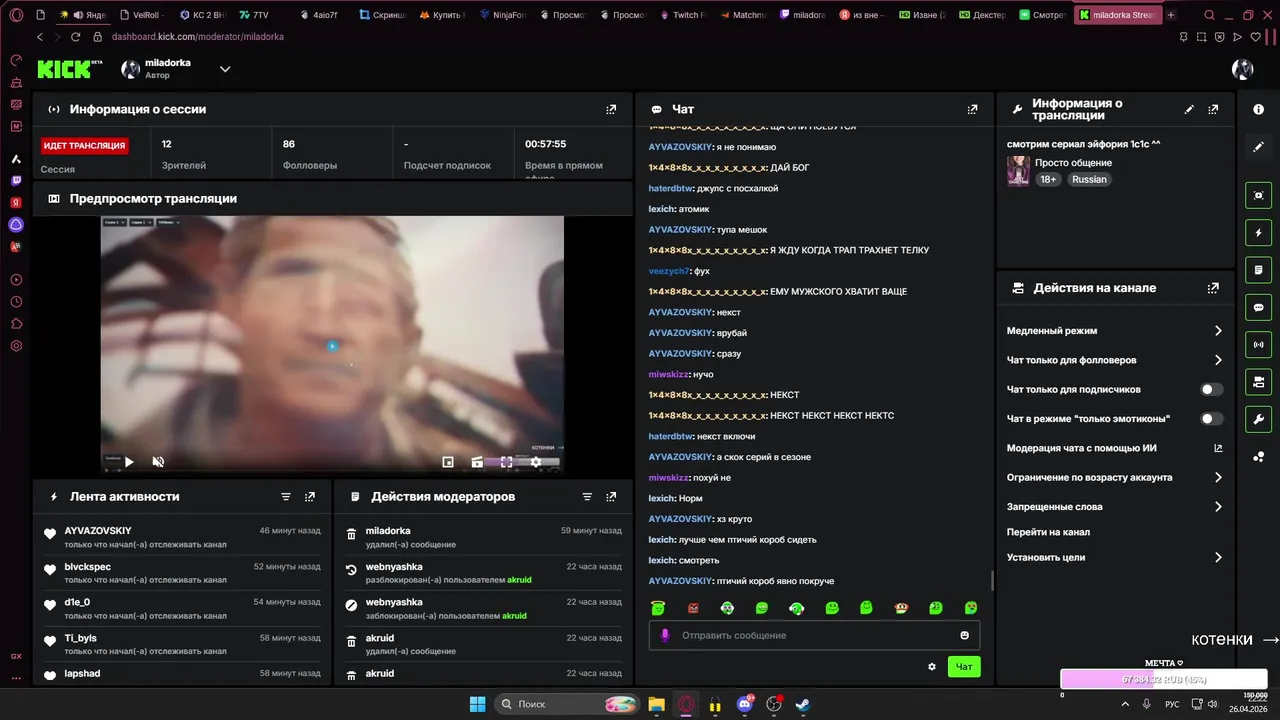Go to channel via Перейти на канал

click(1048, 532)
